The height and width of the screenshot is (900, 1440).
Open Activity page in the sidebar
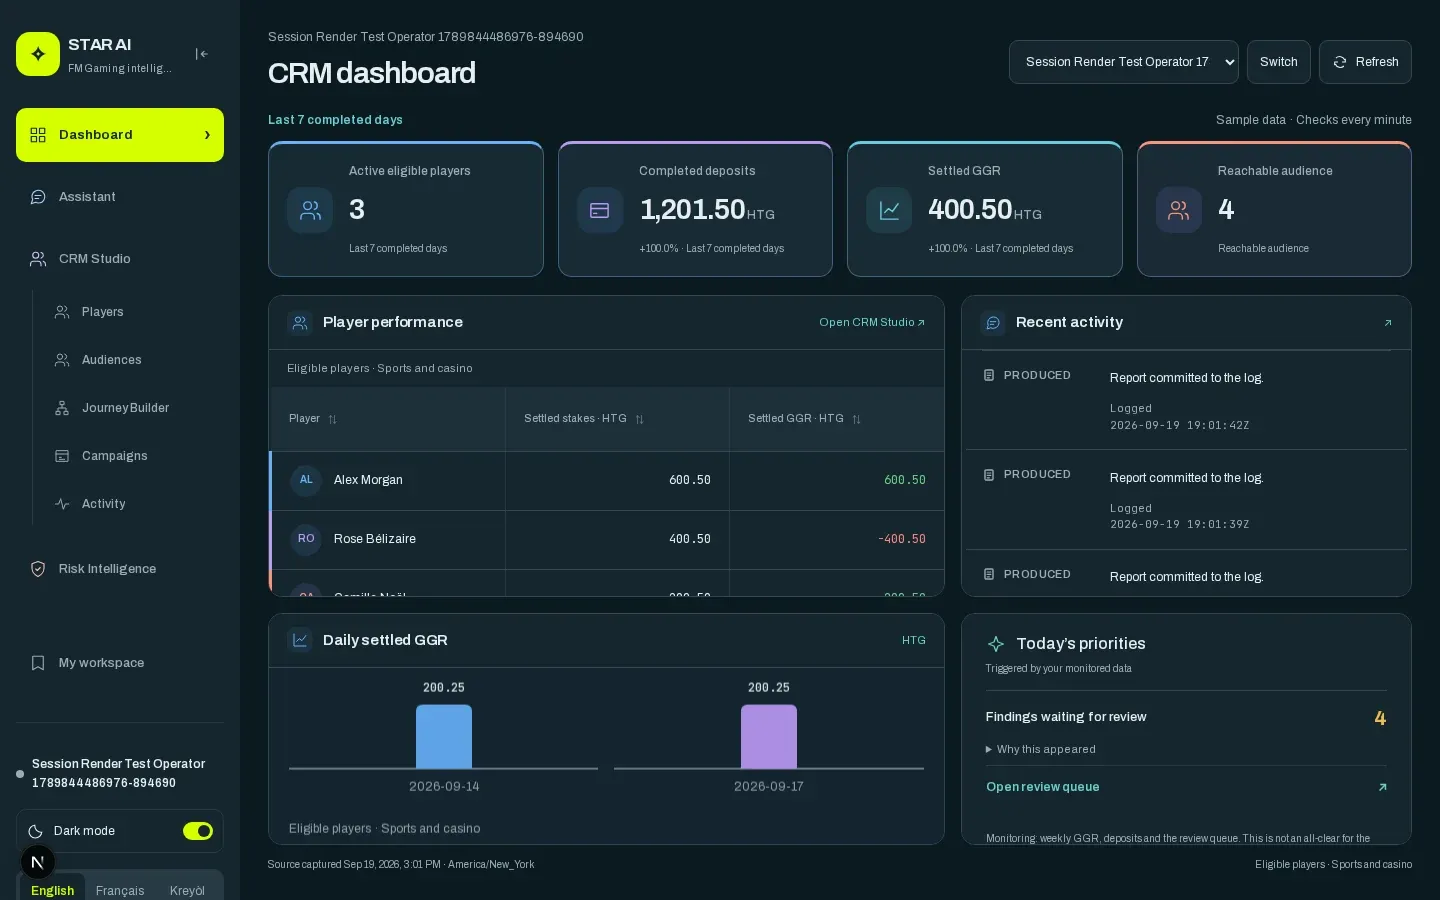(130, 504)
